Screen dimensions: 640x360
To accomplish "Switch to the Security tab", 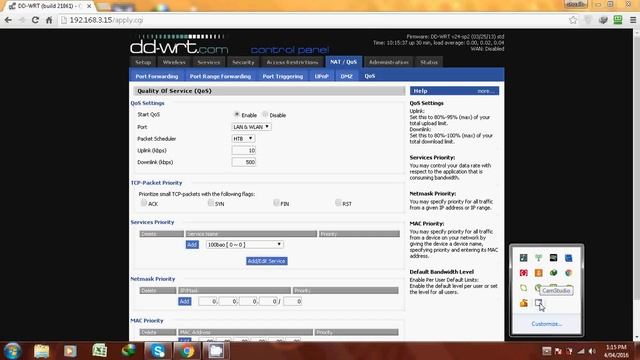I will click(x=243, y=62).
